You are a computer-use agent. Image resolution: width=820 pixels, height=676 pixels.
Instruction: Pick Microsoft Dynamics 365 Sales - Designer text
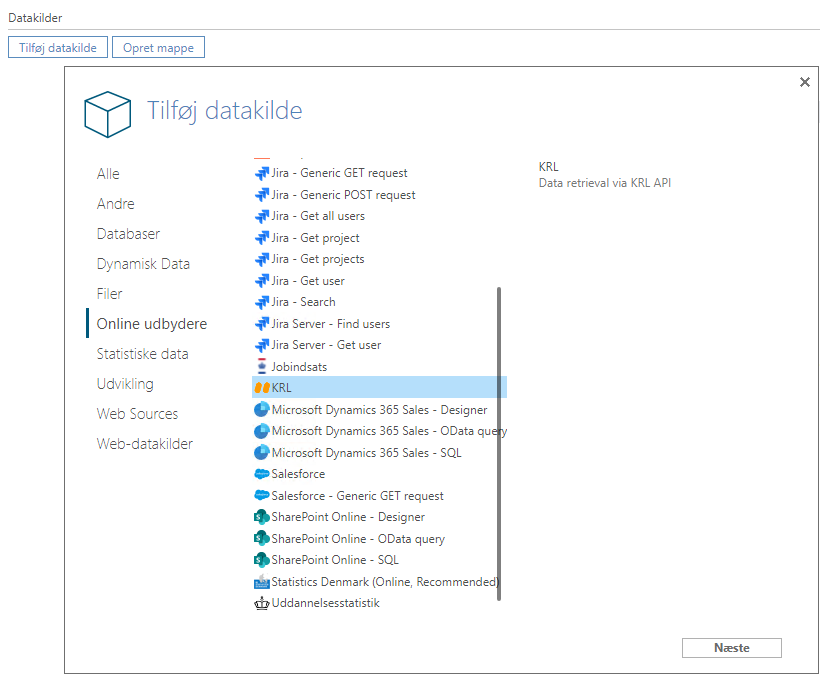tap(380, 410)
